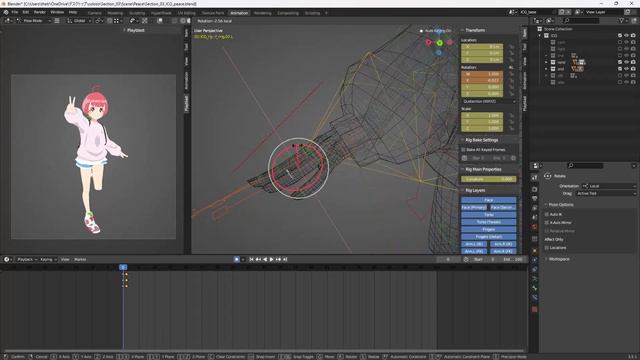
Task: Click the Rotation X value field
Action: [482, 81]
